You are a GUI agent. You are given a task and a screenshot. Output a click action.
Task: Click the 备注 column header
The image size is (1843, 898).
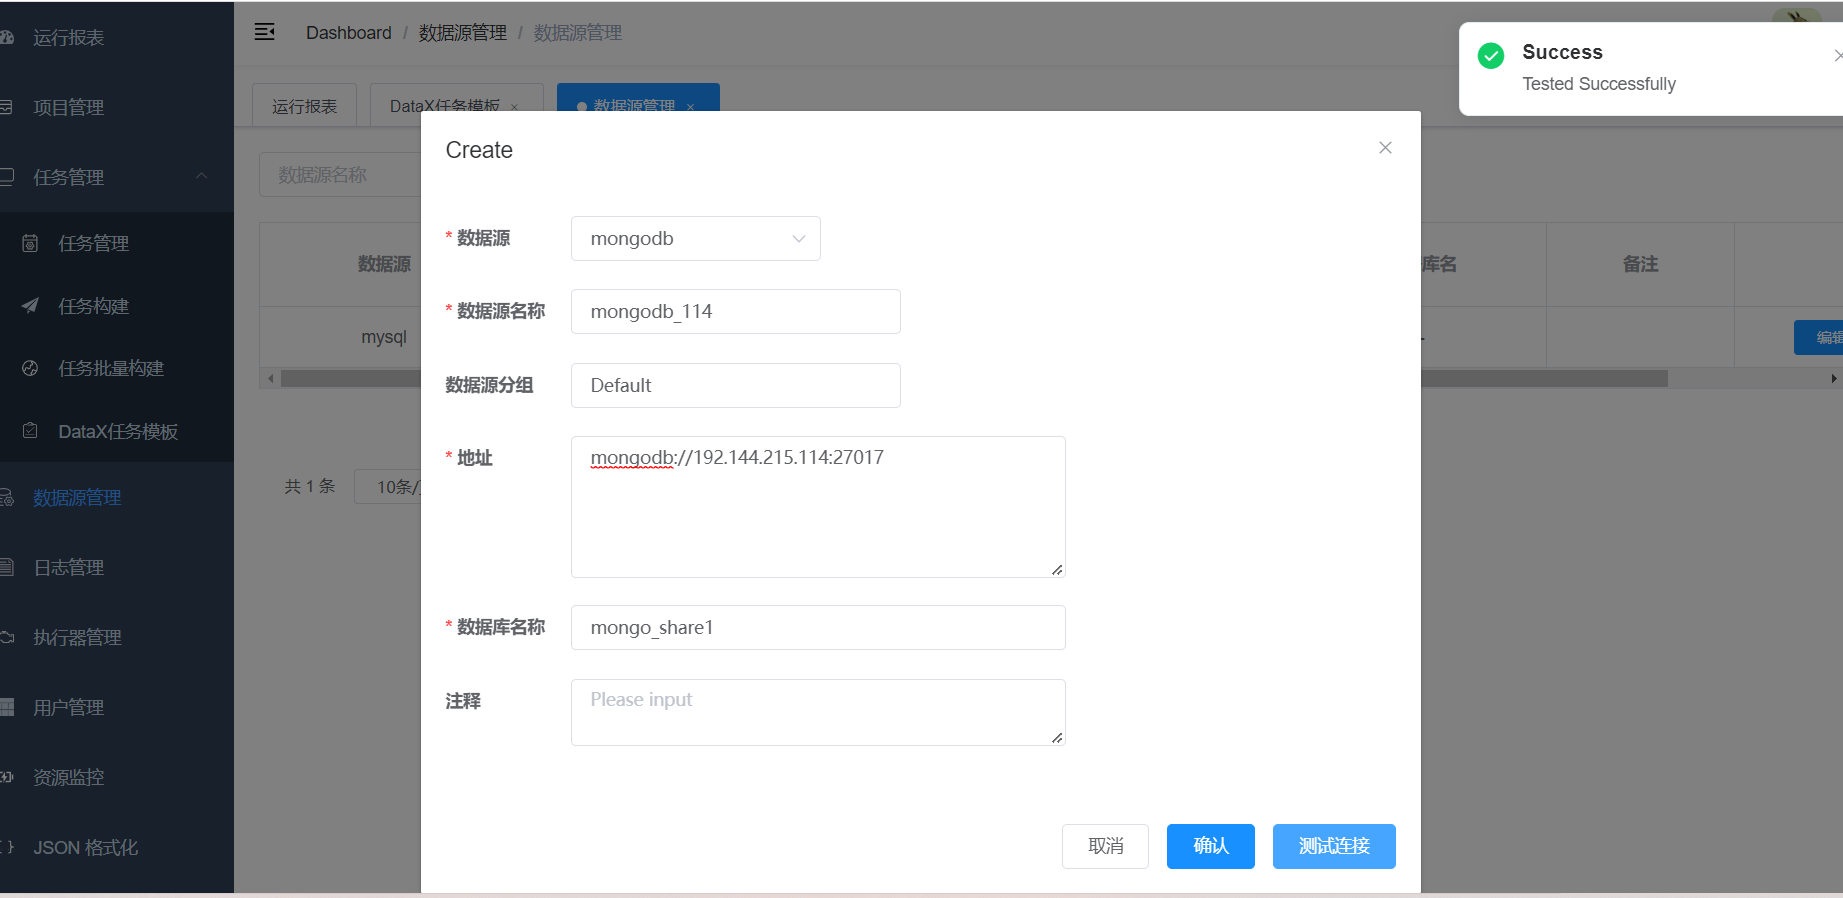[1640, 264]
